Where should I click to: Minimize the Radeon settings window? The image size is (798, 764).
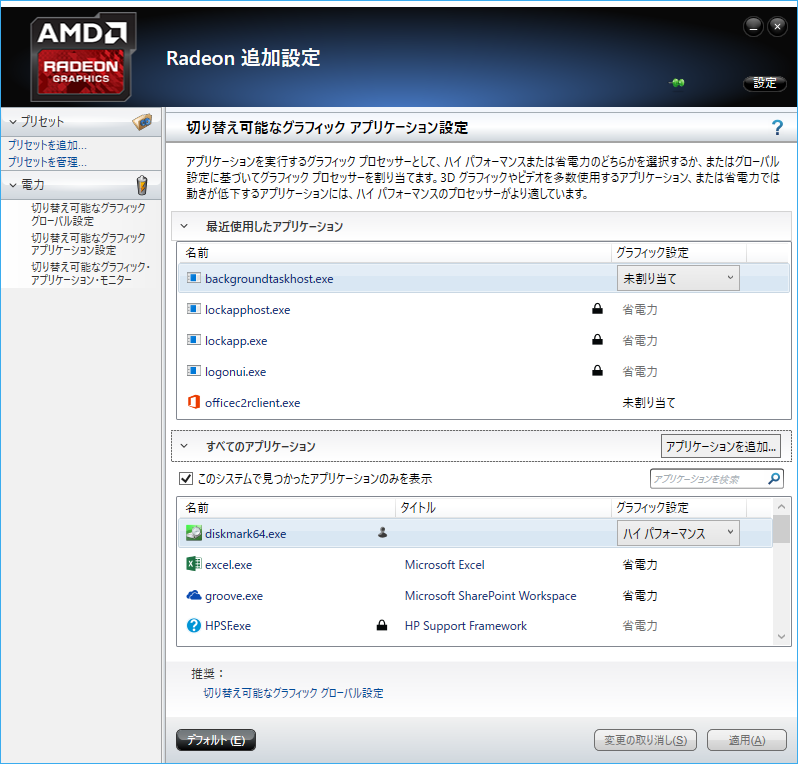[x=753, y=26]
